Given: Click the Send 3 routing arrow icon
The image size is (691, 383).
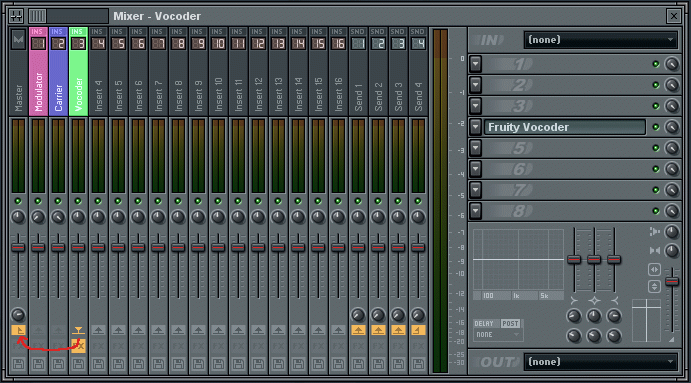Looking at the screenshot, I should (x=398, y=330).
